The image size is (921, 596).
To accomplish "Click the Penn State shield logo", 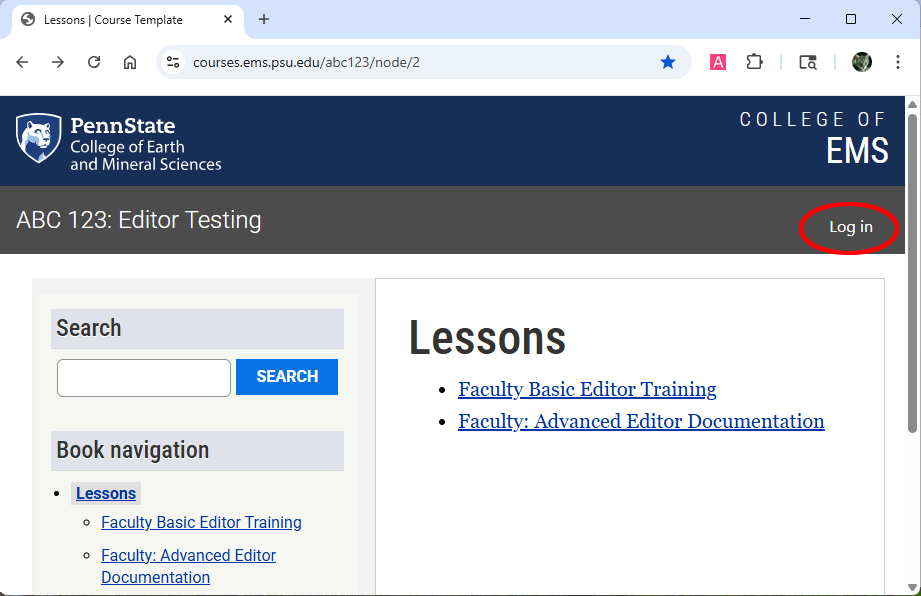I will point(38,139).
